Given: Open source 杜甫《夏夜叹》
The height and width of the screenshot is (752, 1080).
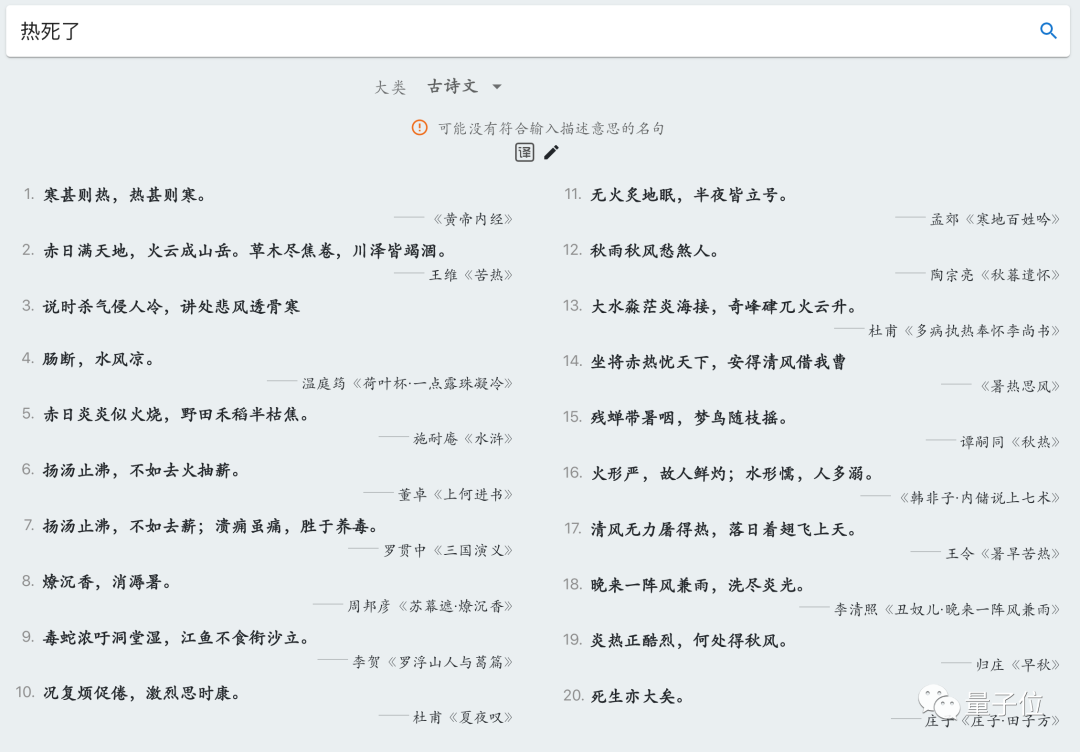Looking at the screenshot, I should point(463,718).
